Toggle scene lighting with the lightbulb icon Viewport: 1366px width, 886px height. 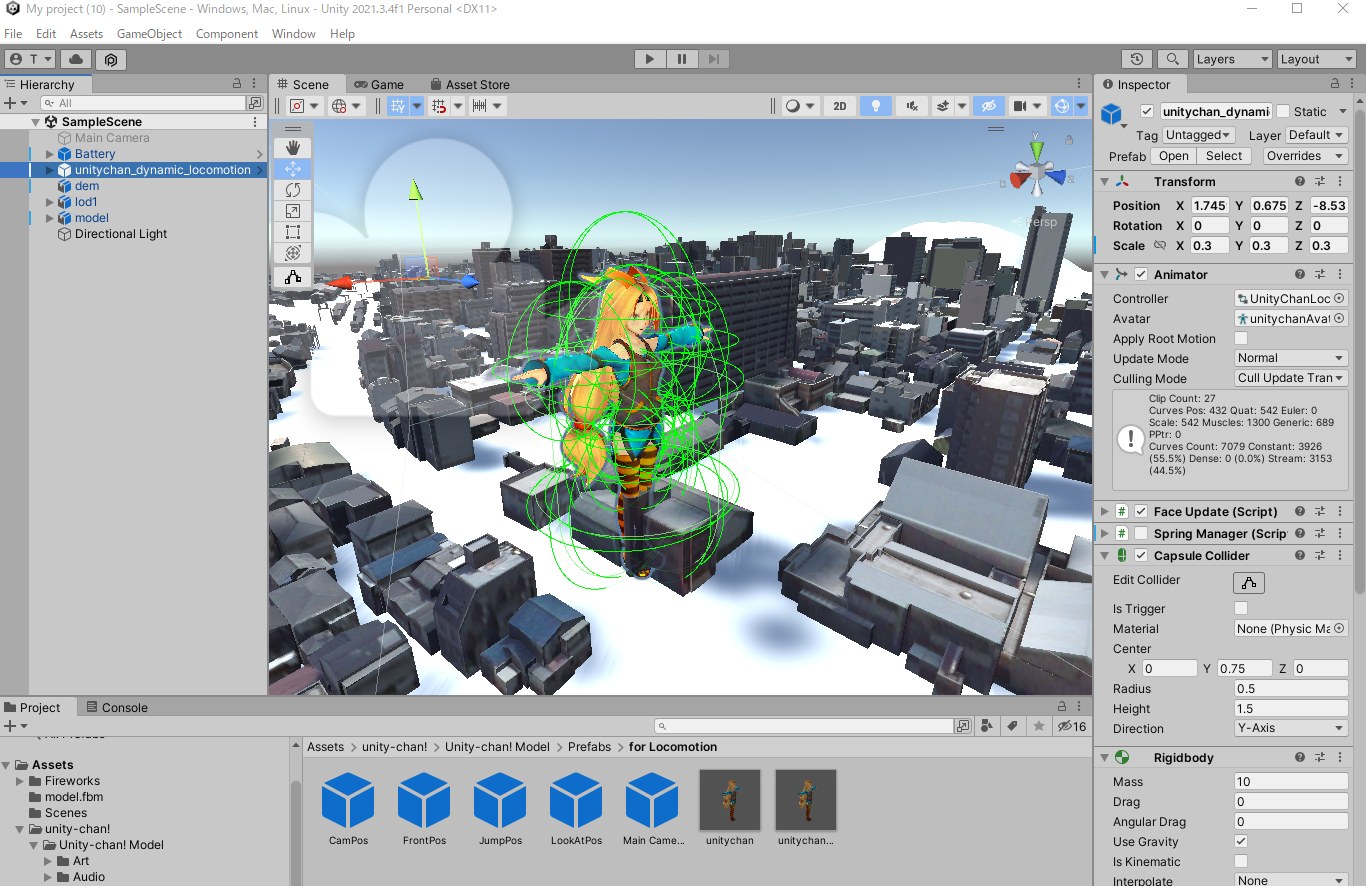point(875,106)
